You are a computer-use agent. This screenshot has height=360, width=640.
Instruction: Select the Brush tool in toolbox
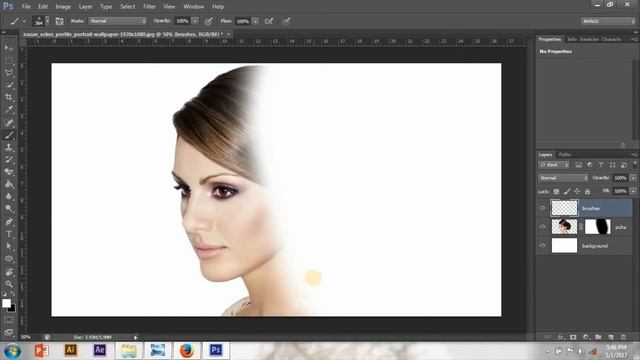point(9,135)
